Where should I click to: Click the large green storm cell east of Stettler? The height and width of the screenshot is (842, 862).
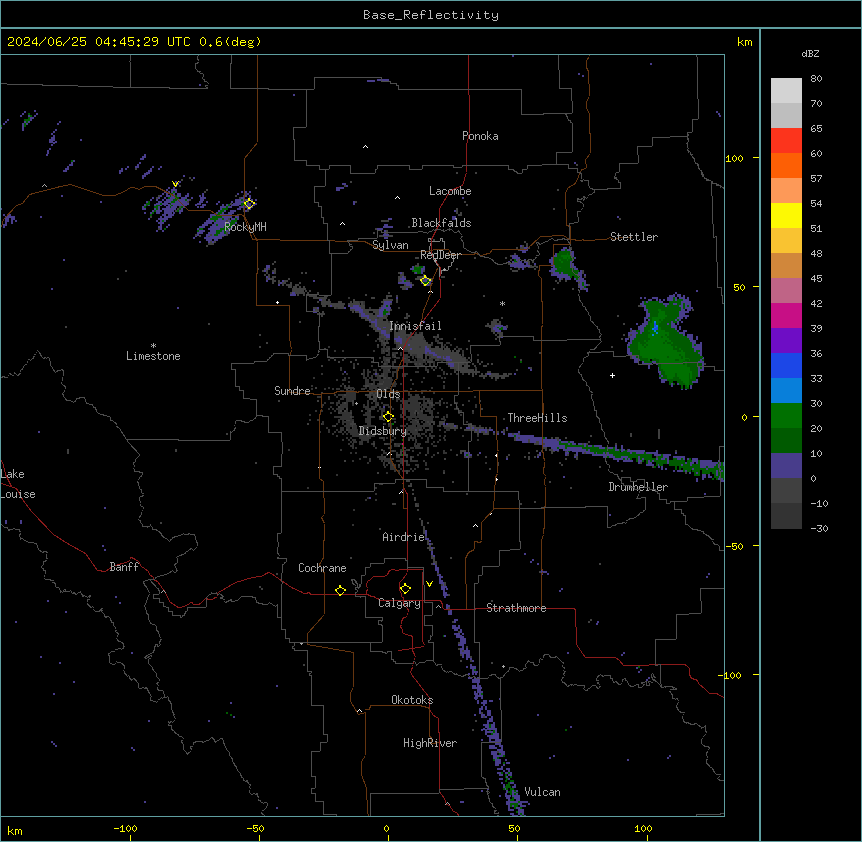pyautogui.click(x=666, y=344)
